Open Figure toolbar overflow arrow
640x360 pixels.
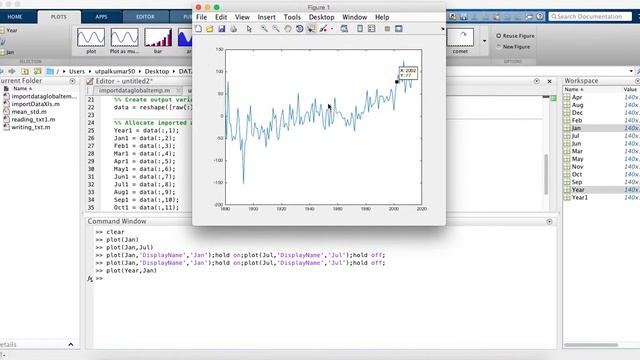pos(442,29)
